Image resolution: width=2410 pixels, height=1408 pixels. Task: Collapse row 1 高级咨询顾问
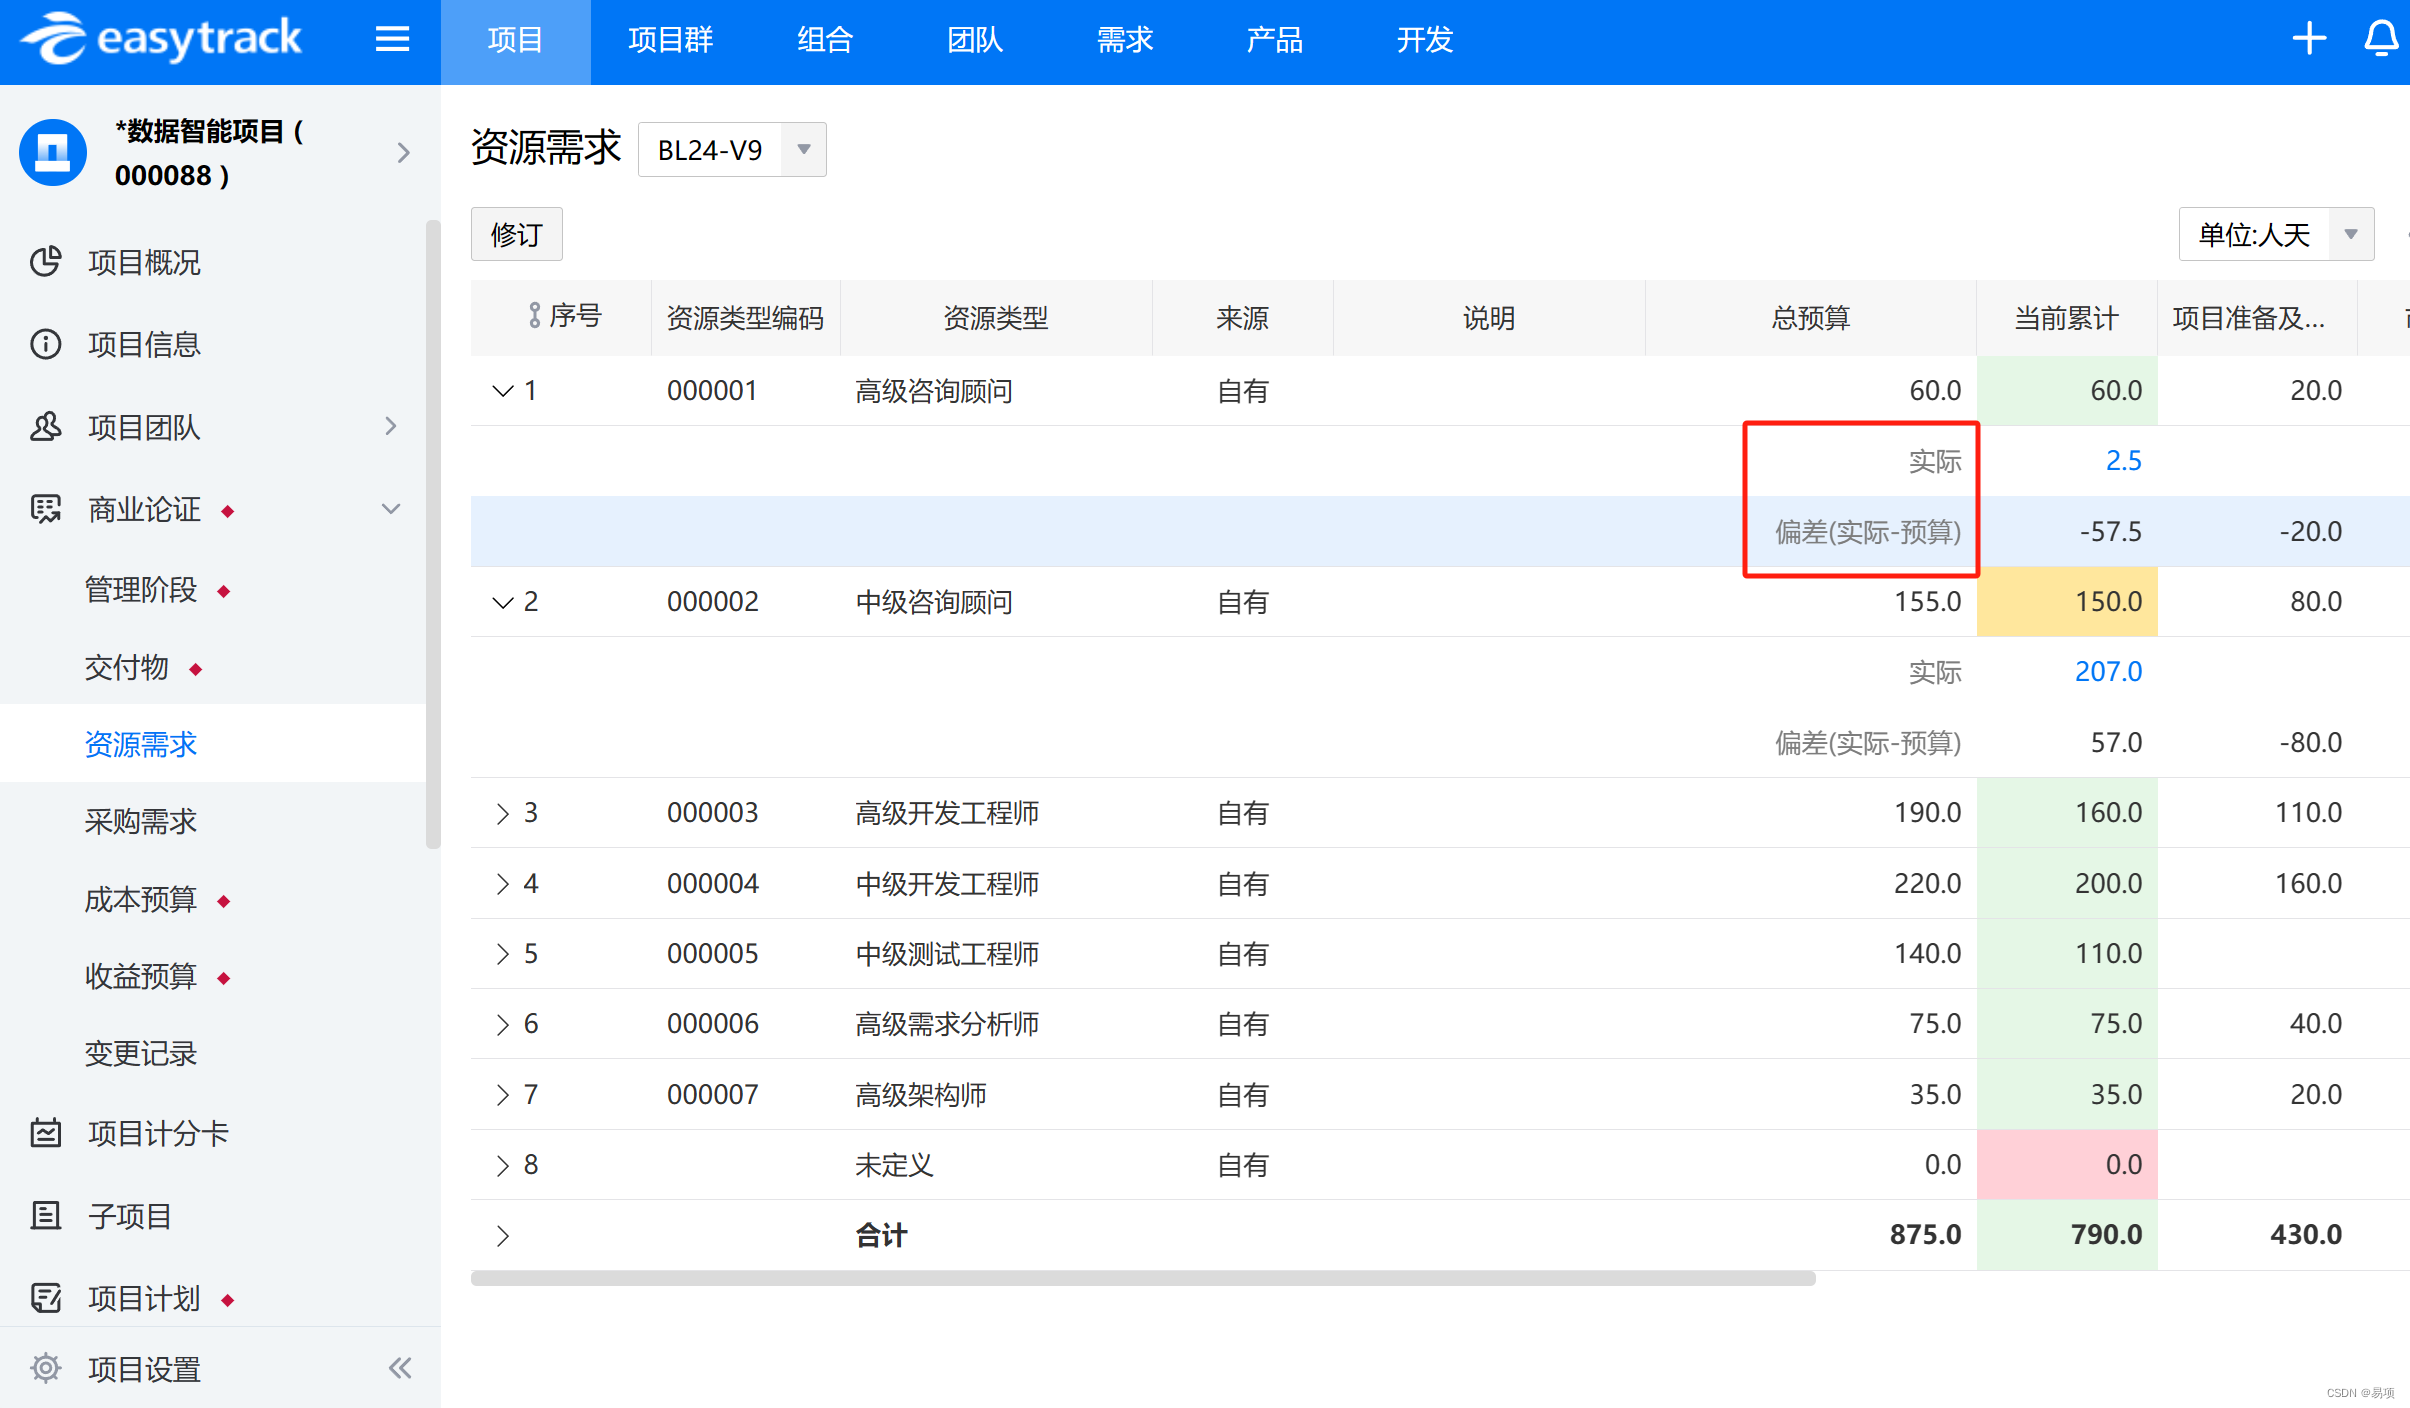[503, 391]
